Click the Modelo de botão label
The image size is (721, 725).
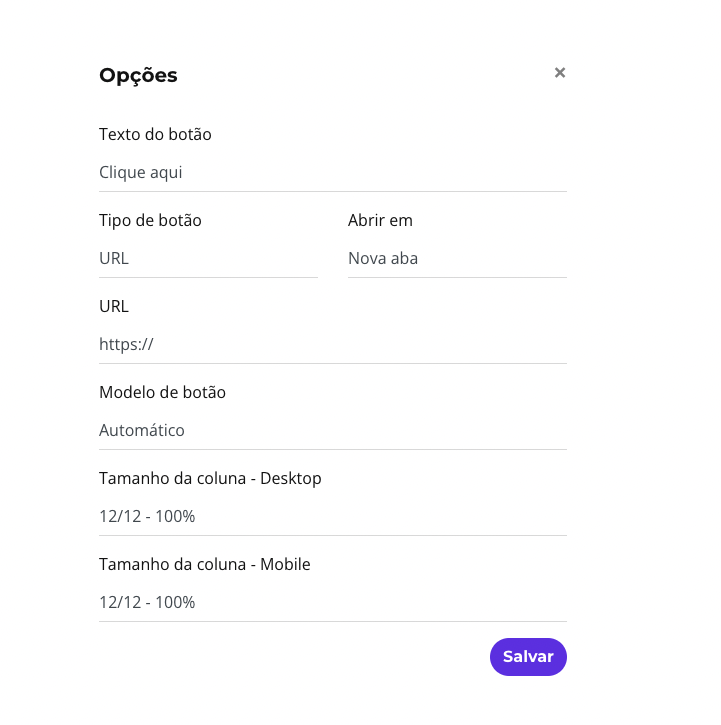click(x=162, y=392)
